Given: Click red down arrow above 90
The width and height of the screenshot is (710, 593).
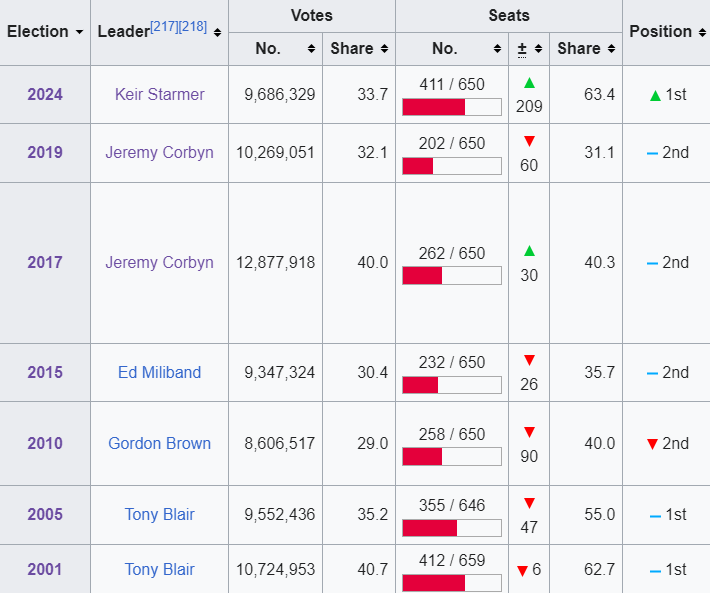Looking at the screenshot, I should point(529,432).
